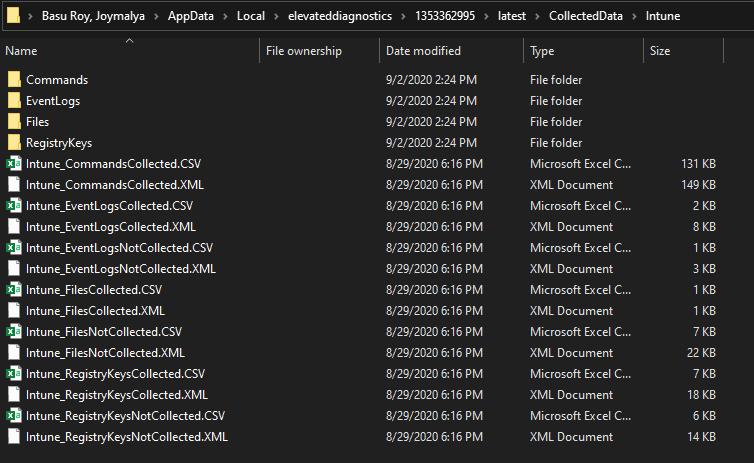Navigate to 1353362995 in address bar
Image resolution: width=754 pixels, height=463 pixels.
coord(445,16)
